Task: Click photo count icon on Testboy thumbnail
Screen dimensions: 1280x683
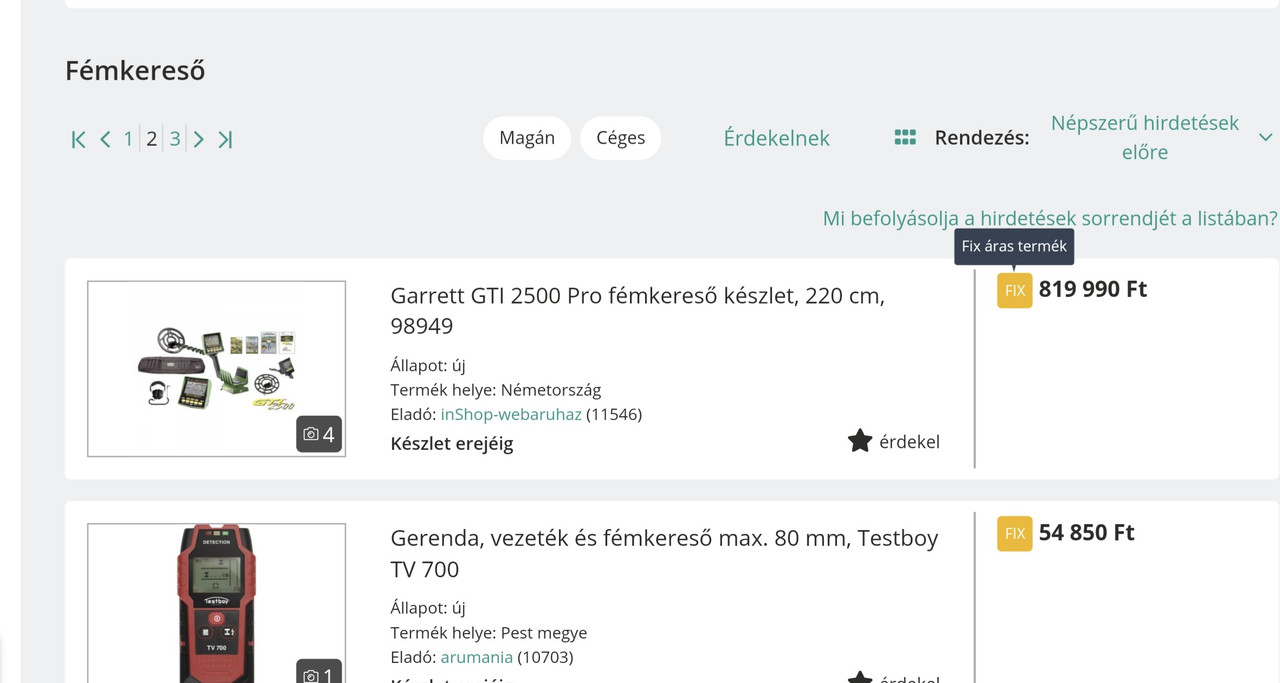Action: [319, 672]
